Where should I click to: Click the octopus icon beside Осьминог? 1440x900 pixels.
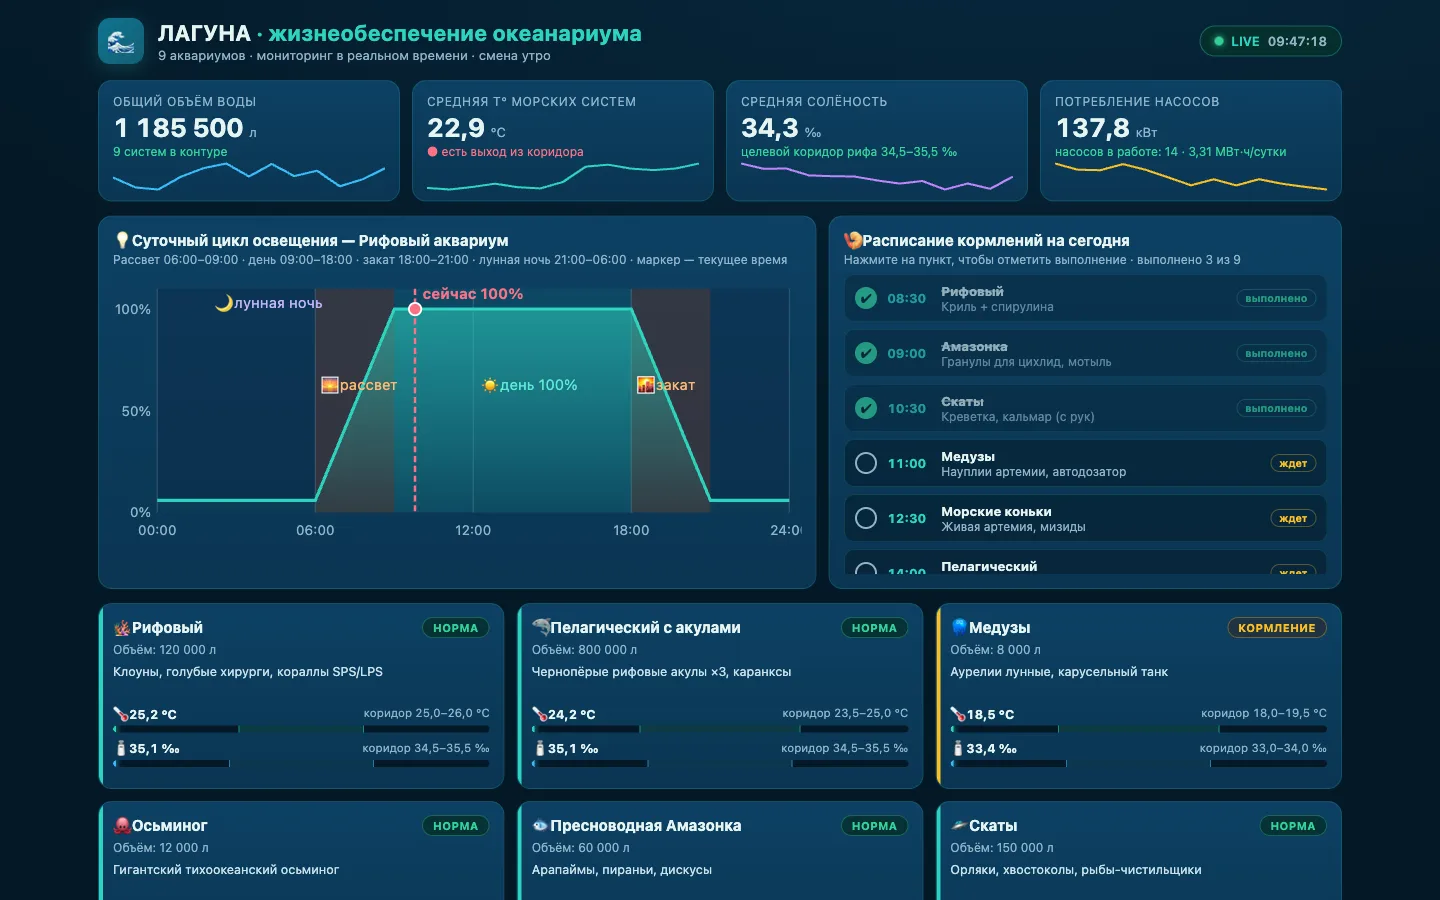(122, 826)
